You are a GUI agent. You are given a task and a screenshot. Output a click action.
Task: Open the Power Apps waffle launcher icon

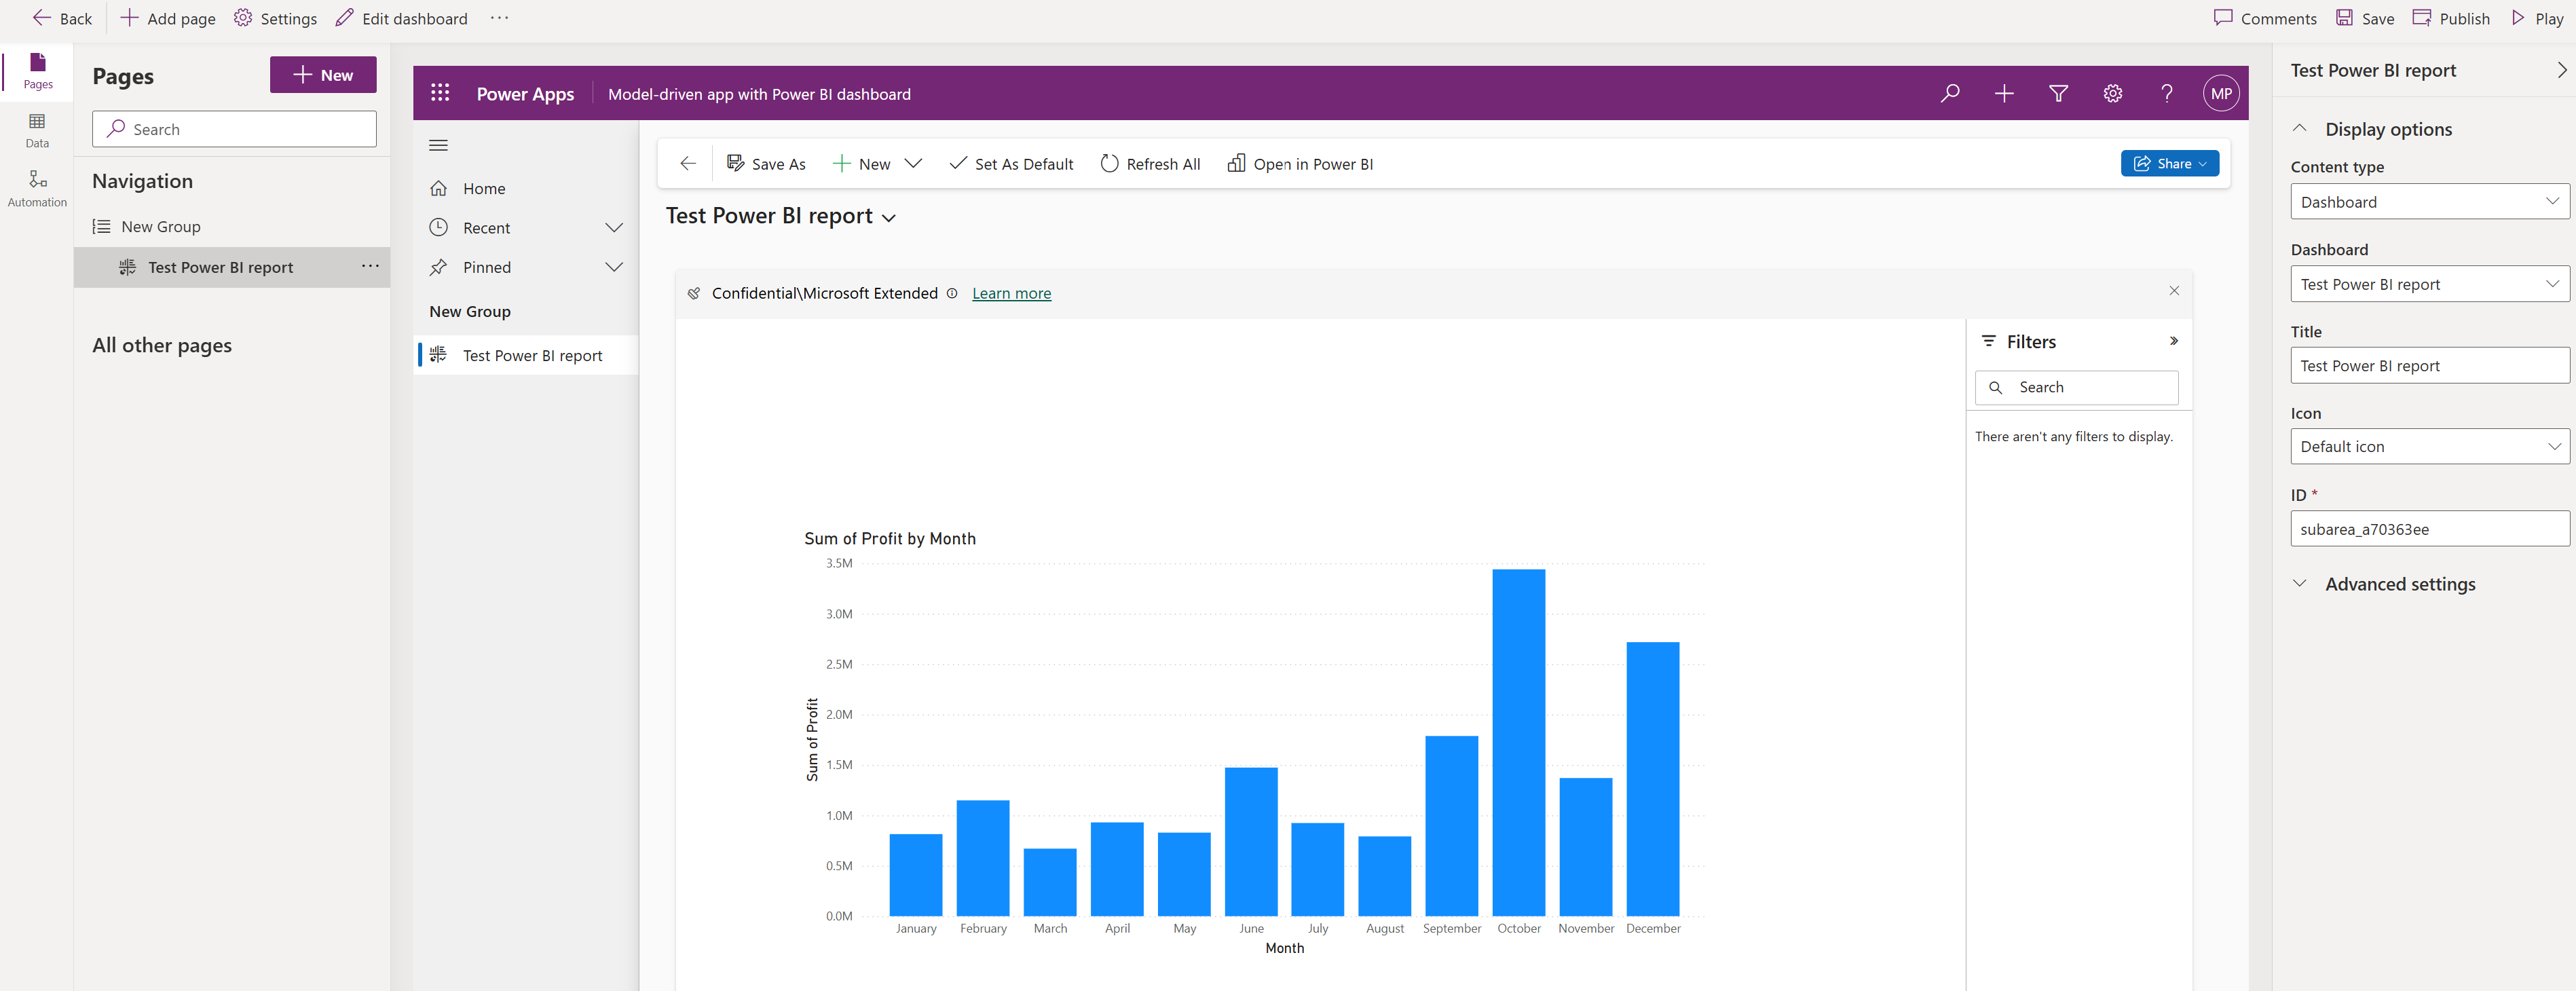[x=440, y=93]
